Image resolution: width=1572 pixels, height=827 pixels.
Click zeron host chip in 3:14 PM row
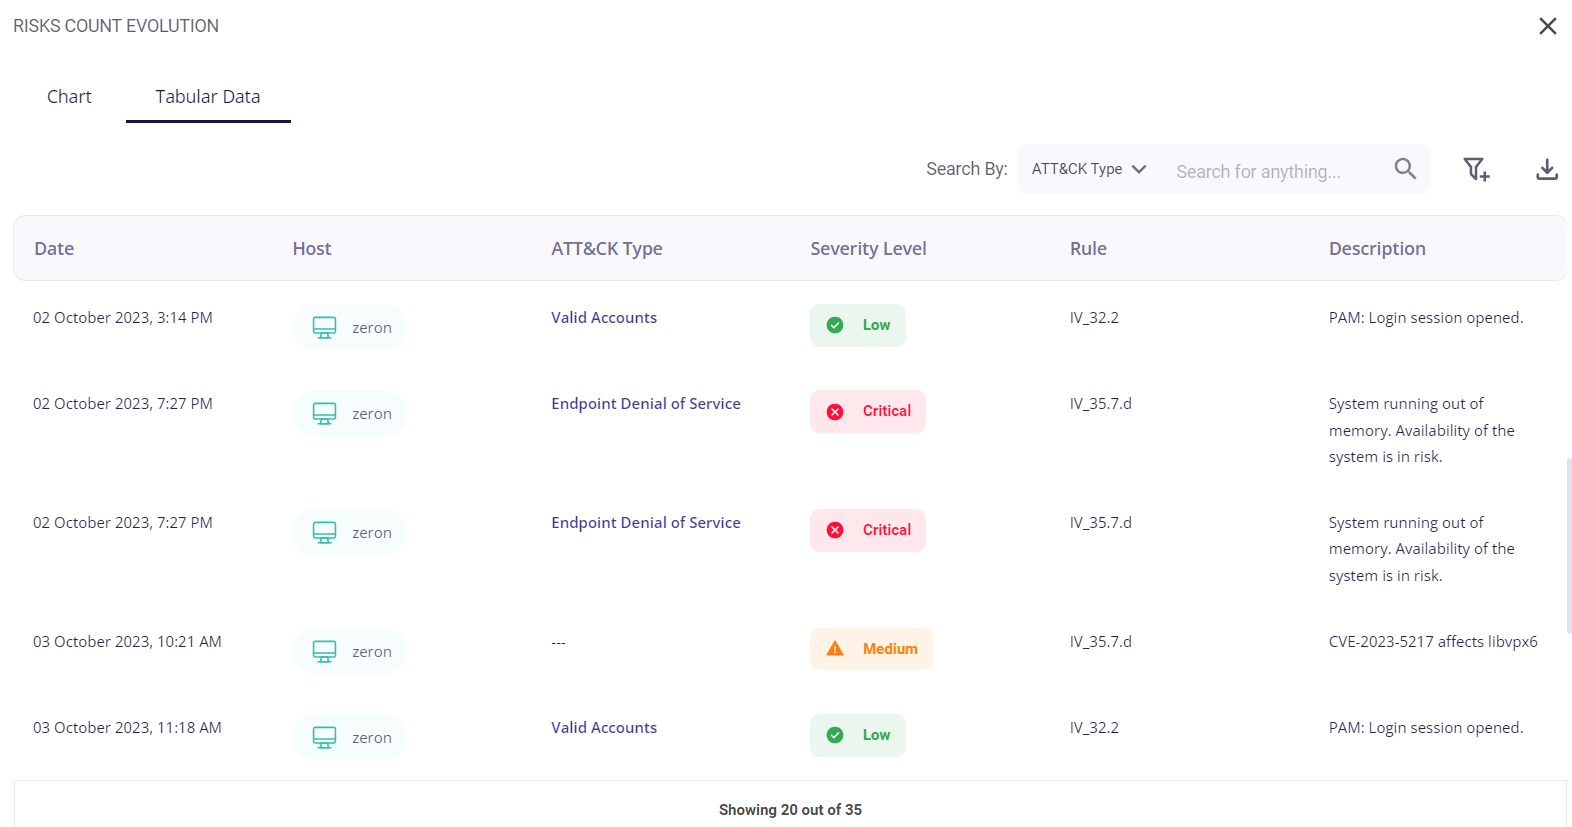point(349,327)
